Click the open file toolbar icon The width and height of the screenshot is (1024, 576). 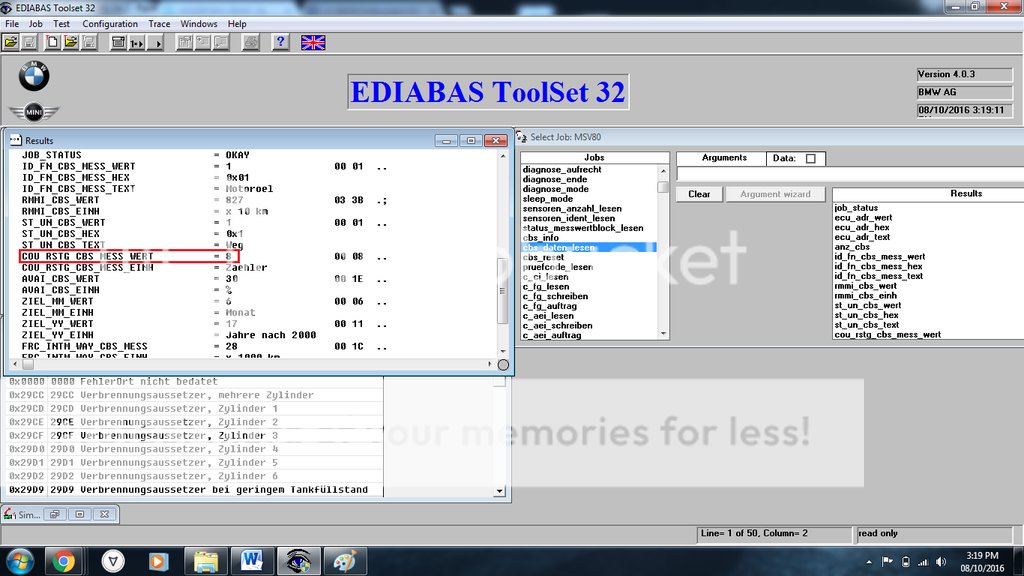(x=11, y=43)
